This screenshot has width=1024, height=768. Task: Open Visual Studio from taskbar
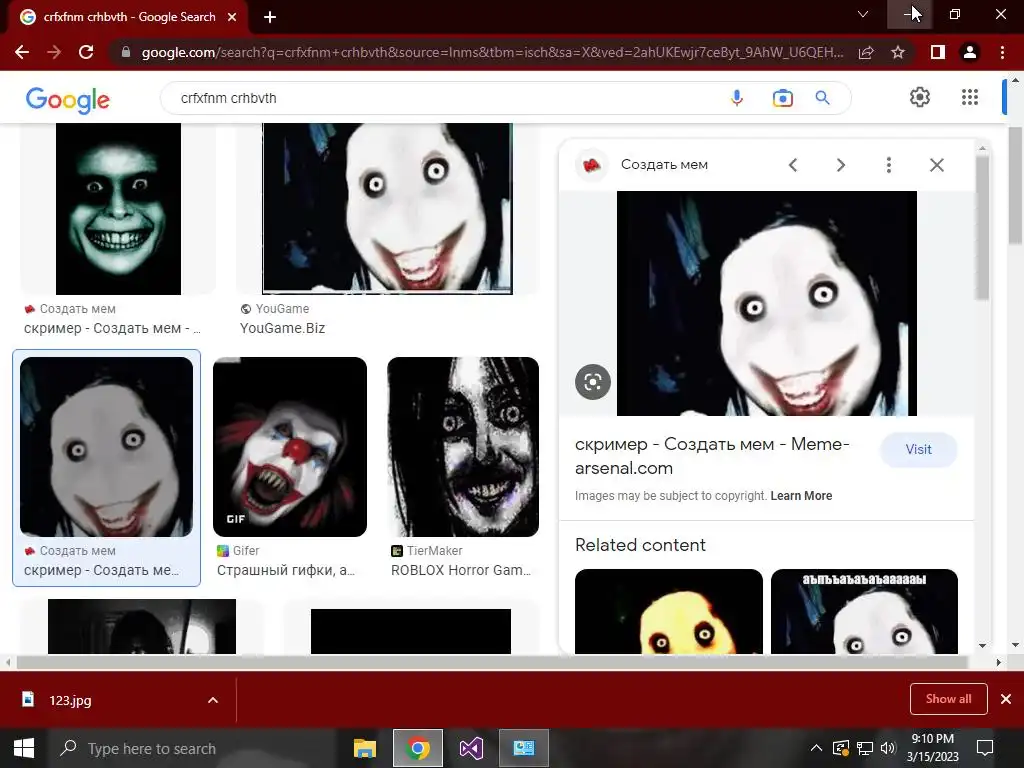pyautogui.click(x=471, y=748)
